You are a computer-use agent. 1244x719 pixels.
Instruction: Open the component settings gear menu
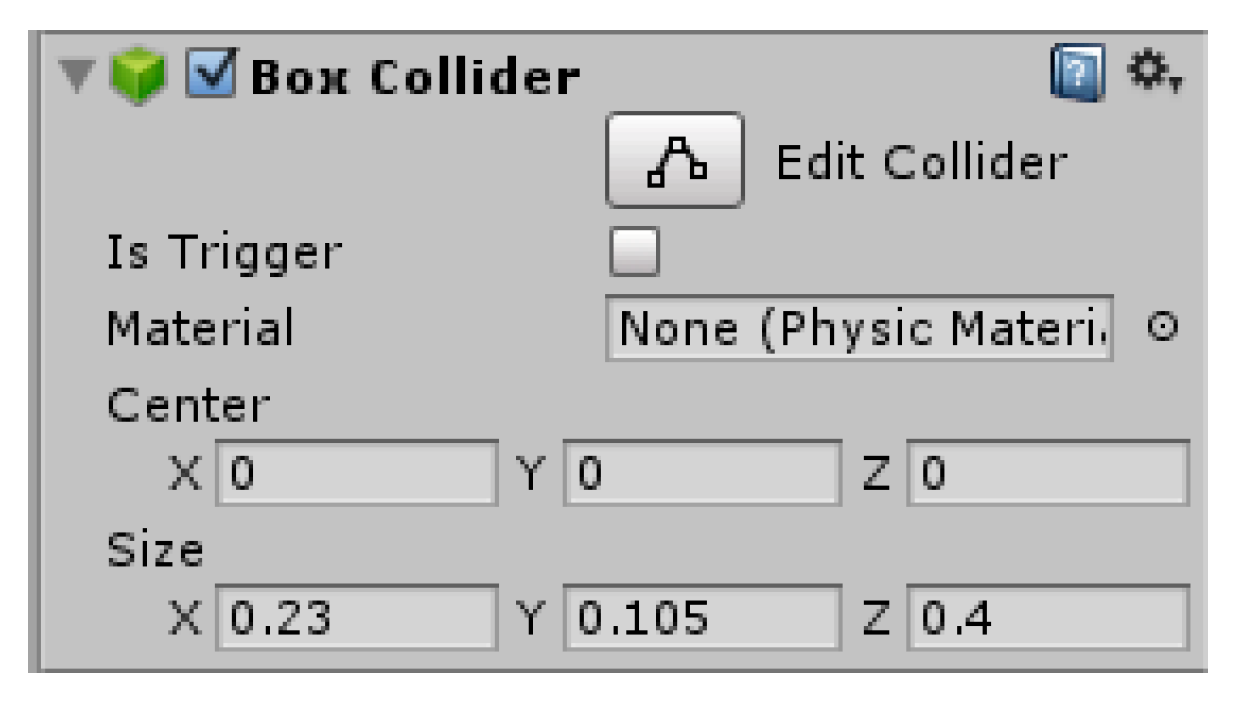[x=1155, y=70]
